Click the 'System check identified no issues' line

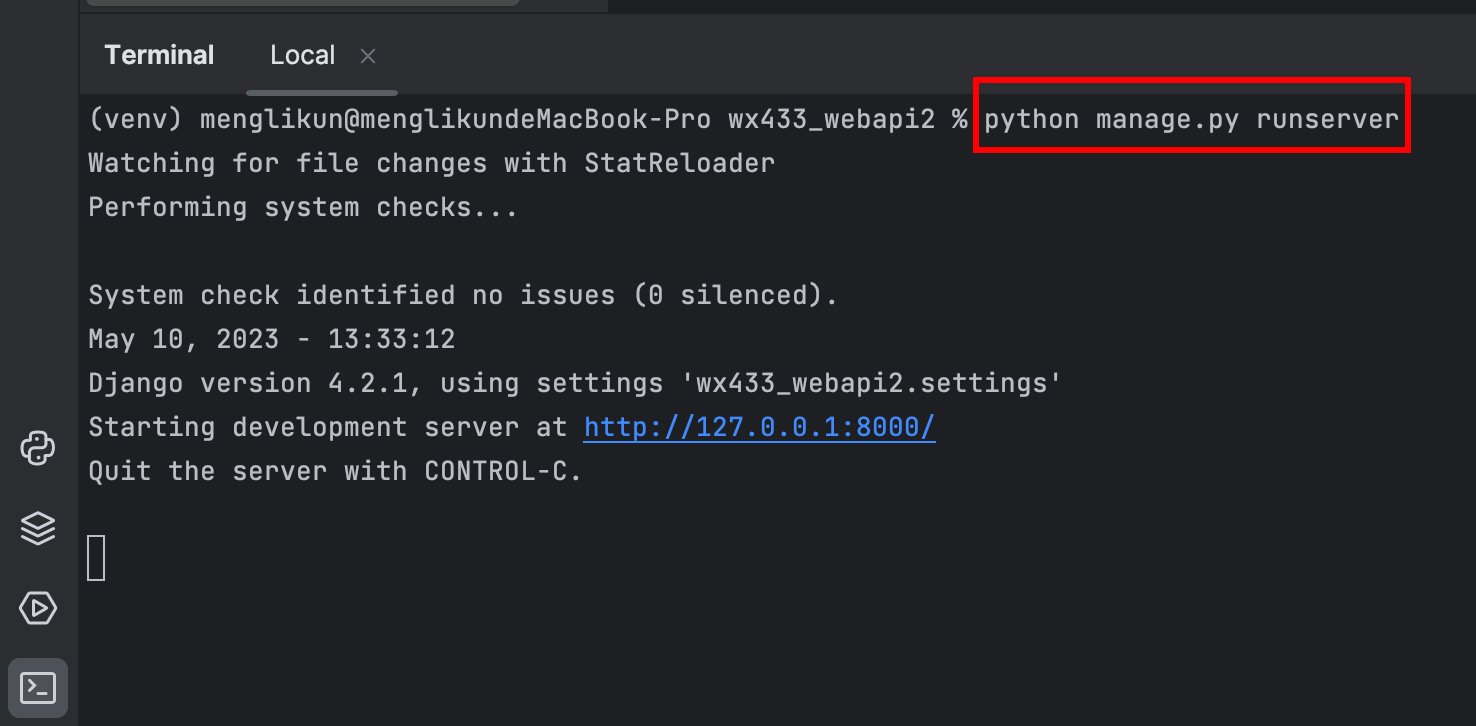(463, 295)
